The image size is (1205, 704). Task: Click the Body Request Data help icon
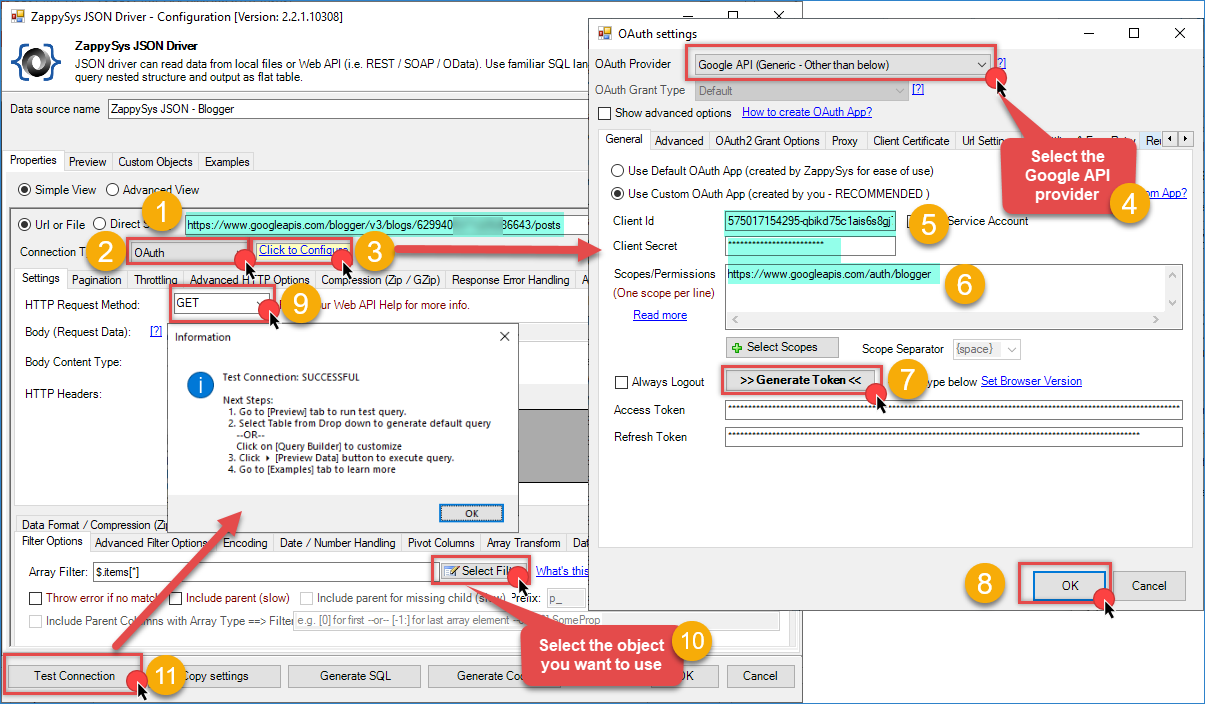(155, 331)
